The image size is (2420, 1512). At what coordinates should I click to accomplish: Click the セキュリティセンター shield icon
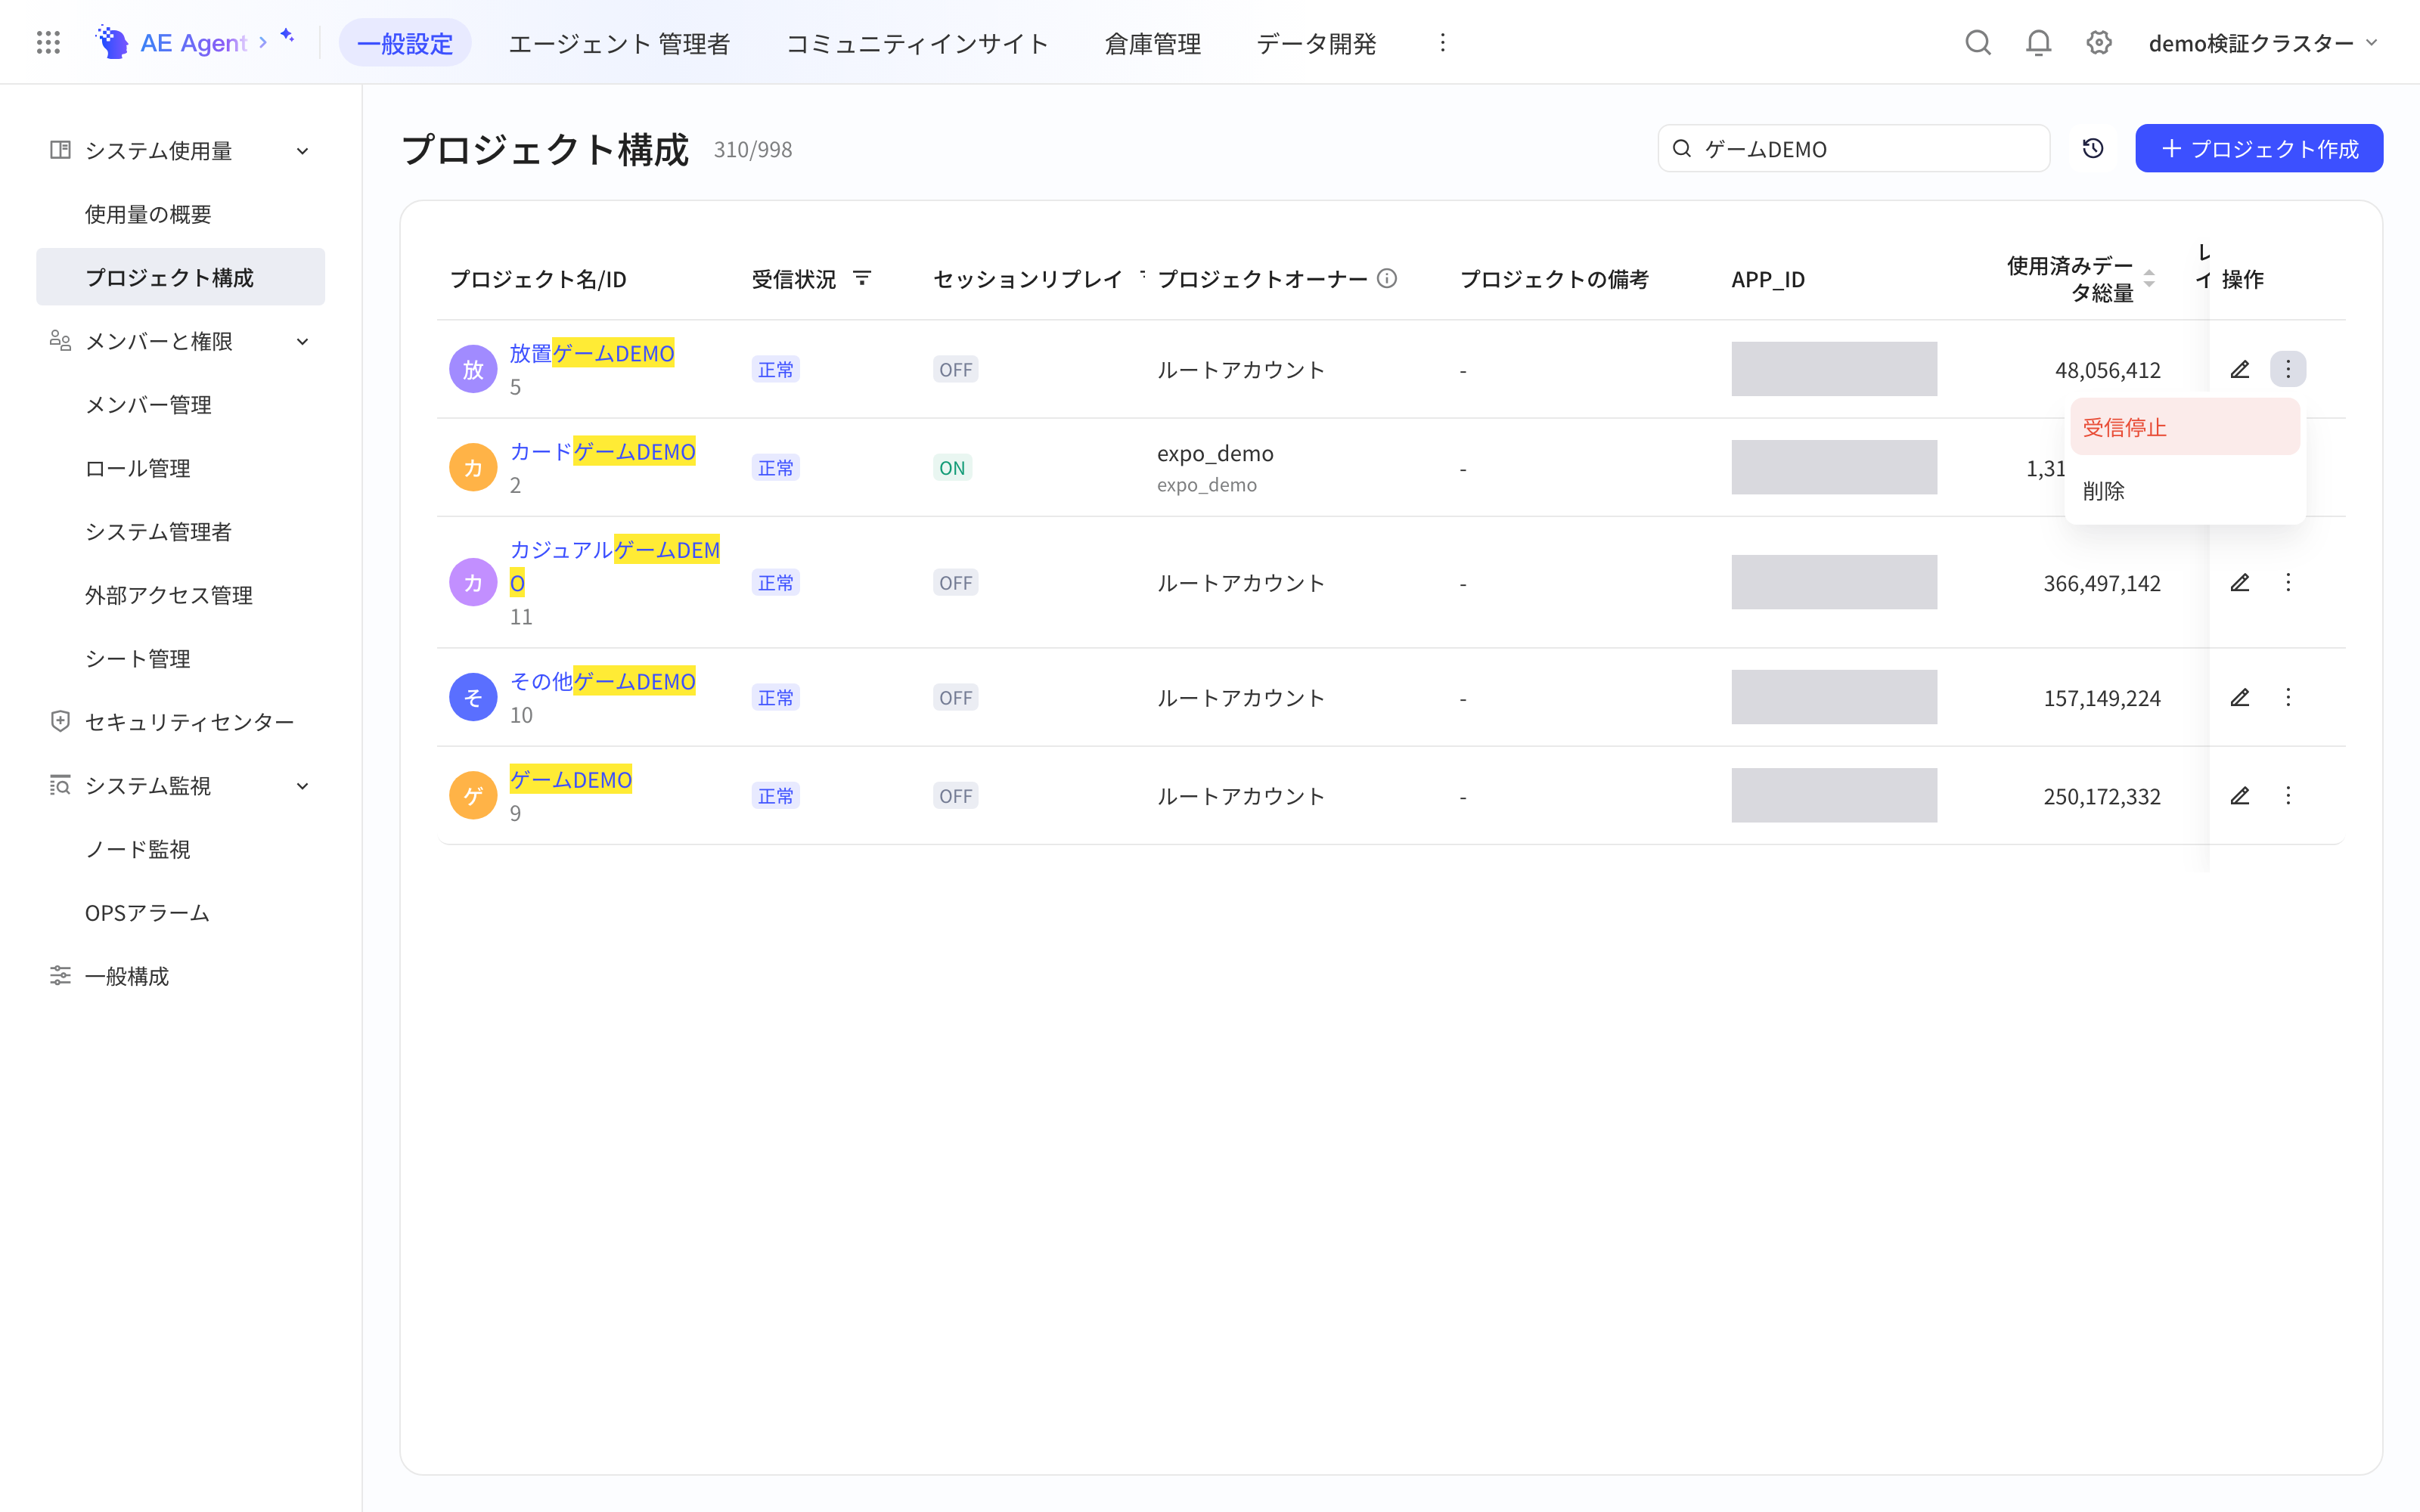tap(60, 721)
